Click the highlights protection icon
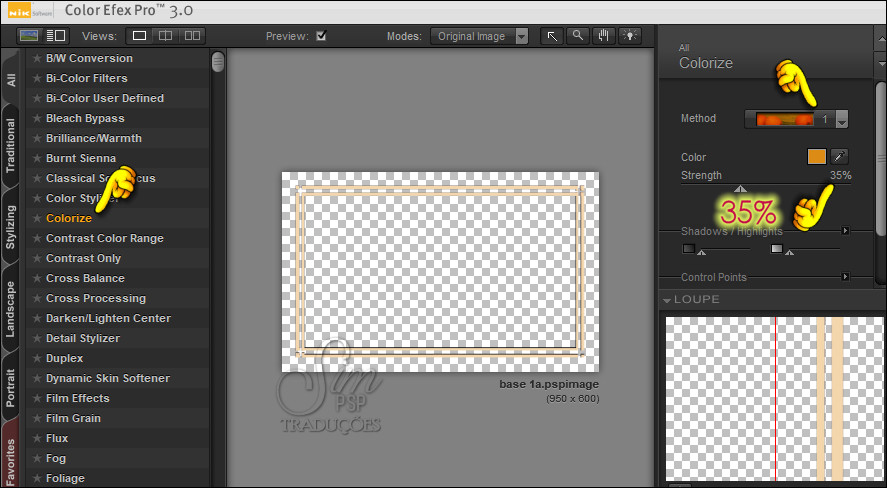This screenshot has width=887, height=488. pos(777,249)
